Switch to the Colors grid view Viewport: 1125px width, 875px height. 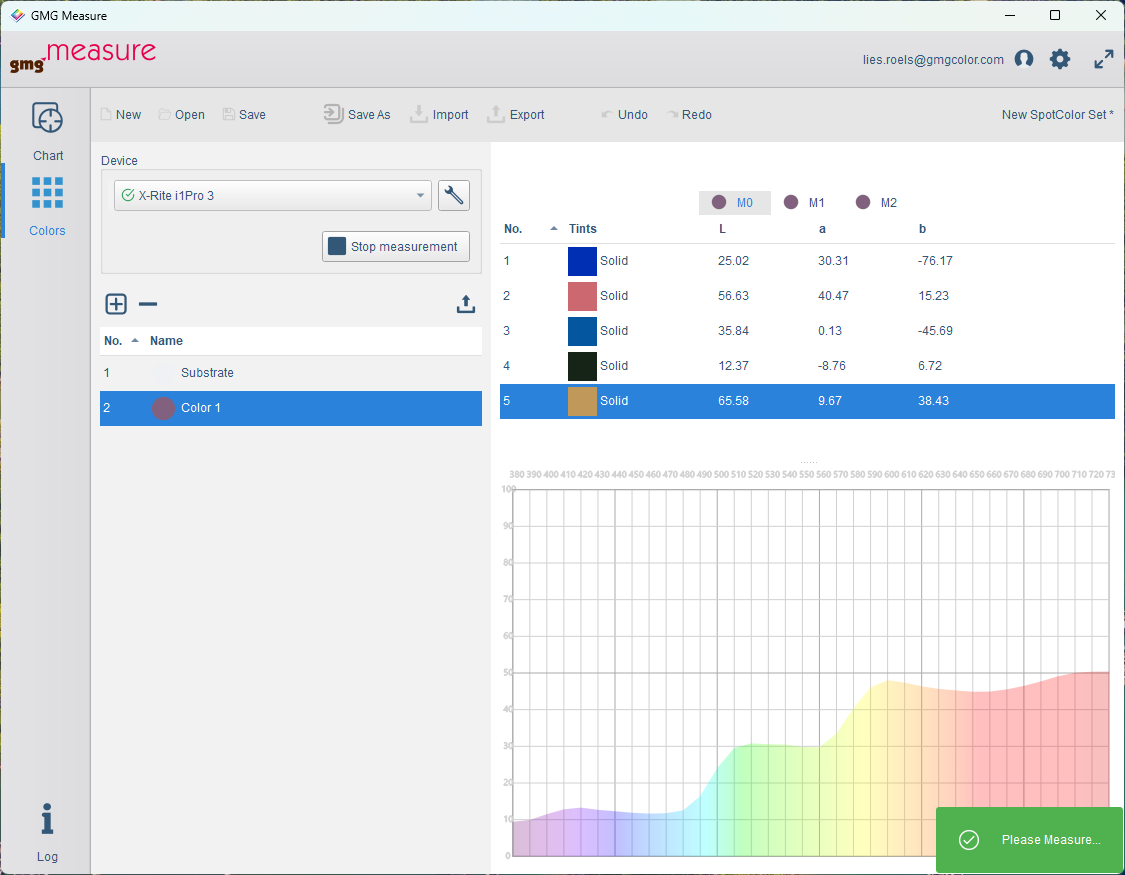coord(47,207)
